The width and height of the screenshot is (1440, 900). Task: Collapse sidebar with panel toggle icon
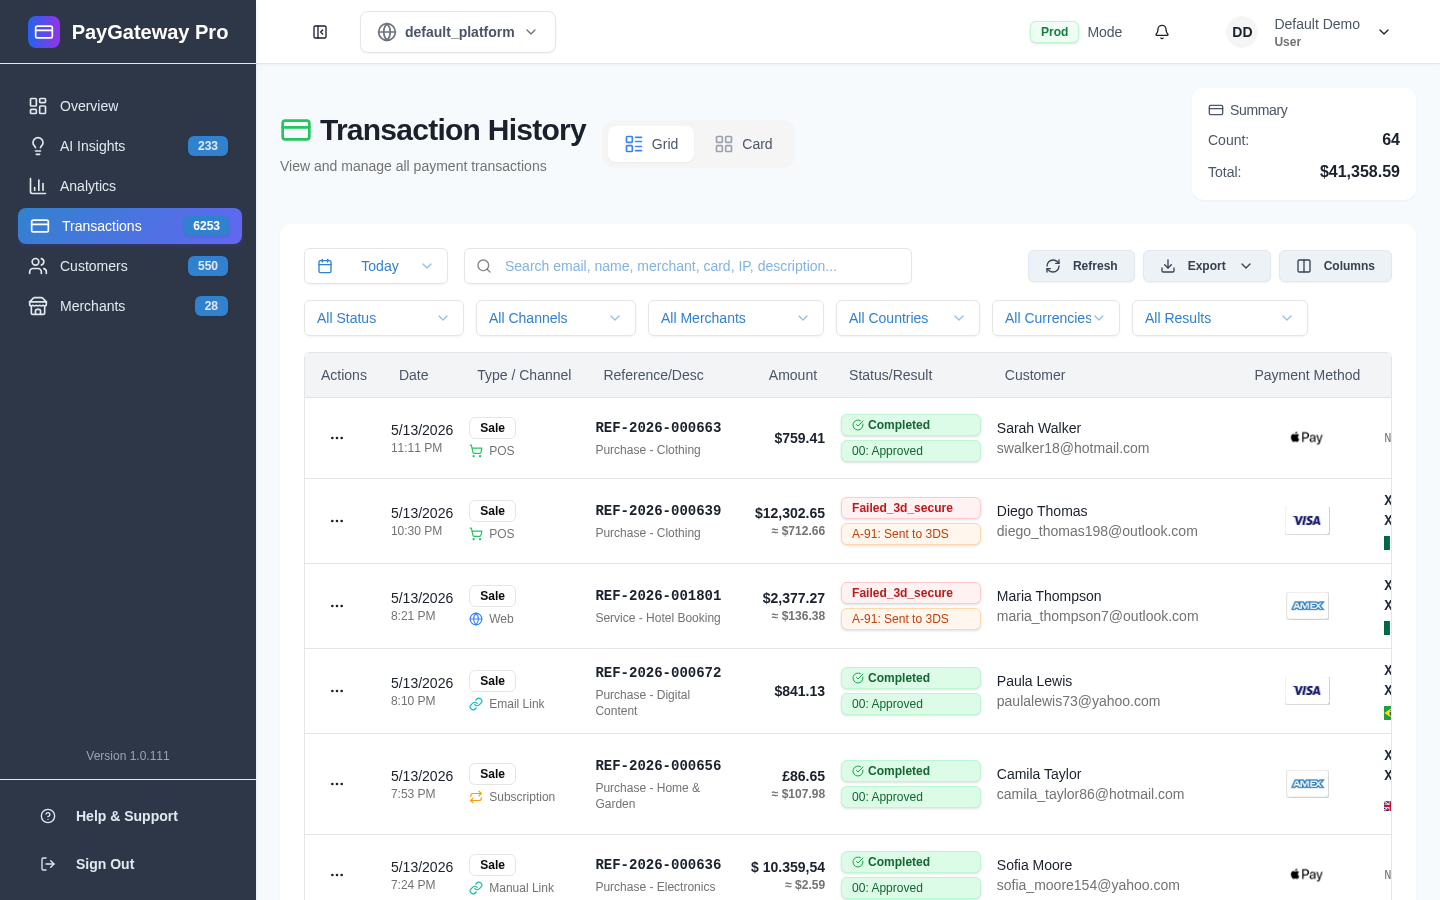pos(320,32)
